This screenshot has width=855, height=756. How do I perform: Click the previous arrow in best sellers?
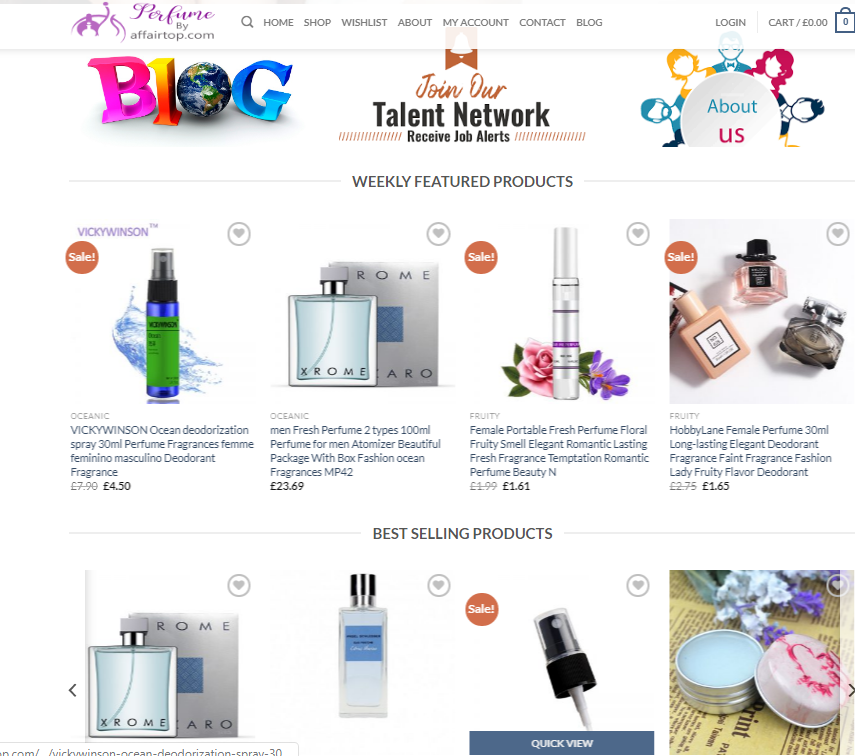pos(73,690)
